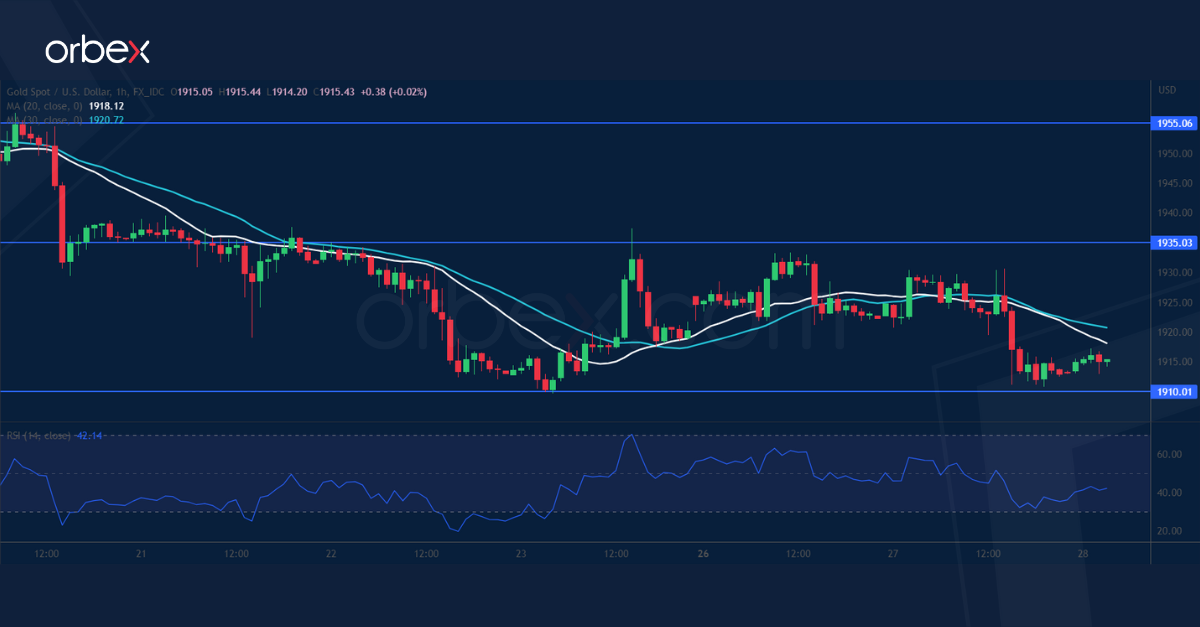Click the 1910.01 price level label
Image resolution: width=1200 pixels, height=627 pixels.
(x=1174, y=392)
